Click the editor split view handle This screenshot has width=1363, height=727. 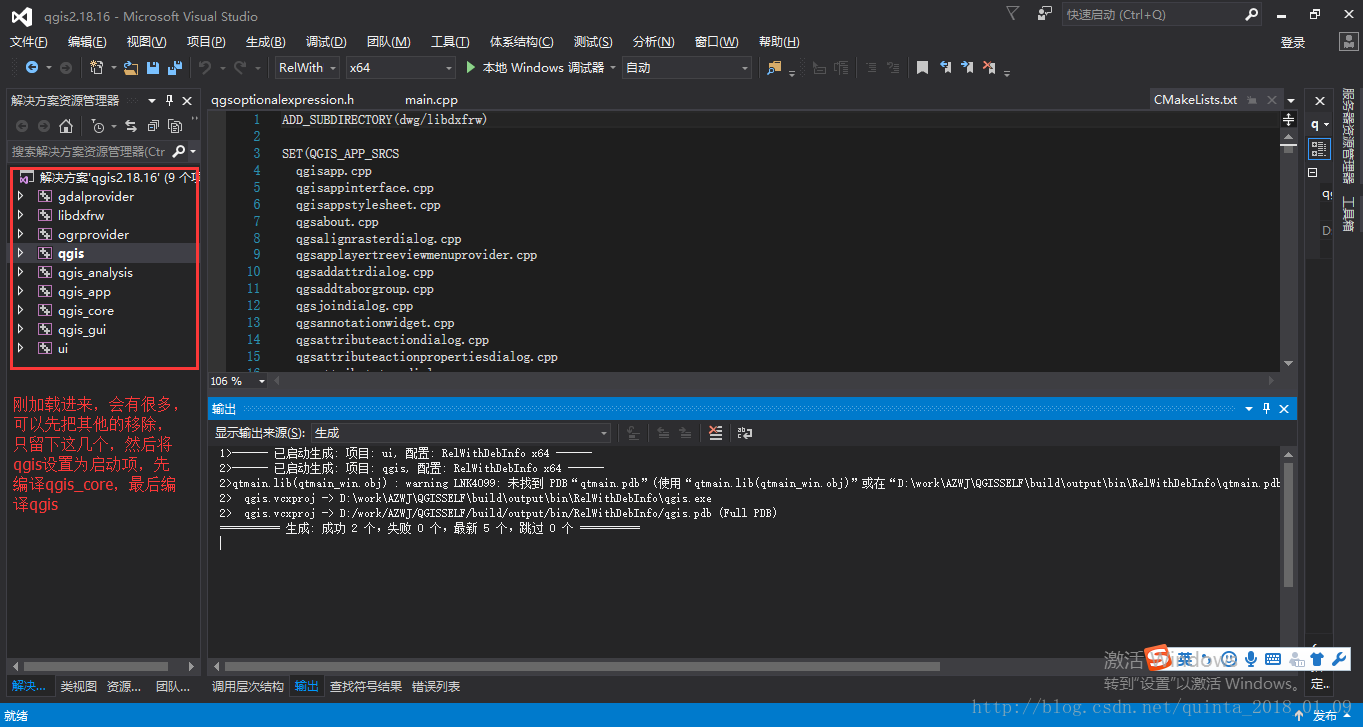pos(1289,119)
